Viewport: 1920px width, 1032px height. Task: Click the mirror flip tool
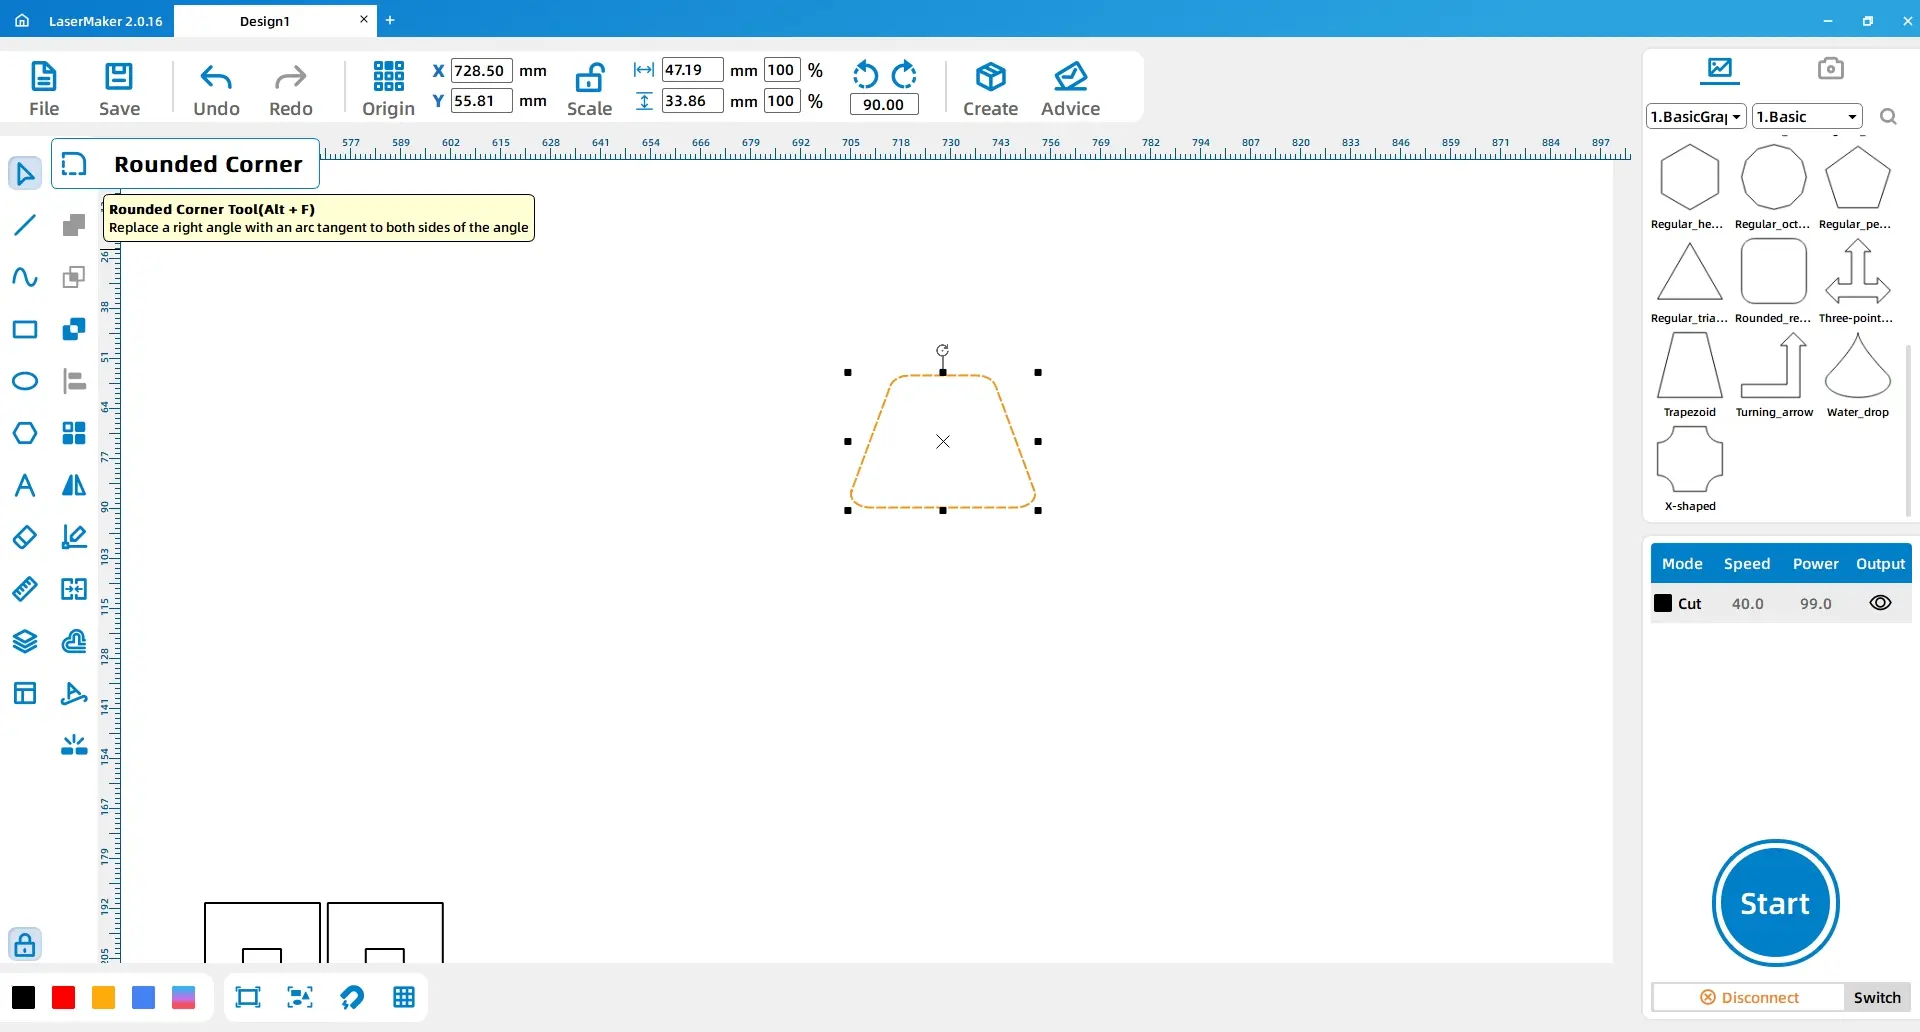(74, 485)
